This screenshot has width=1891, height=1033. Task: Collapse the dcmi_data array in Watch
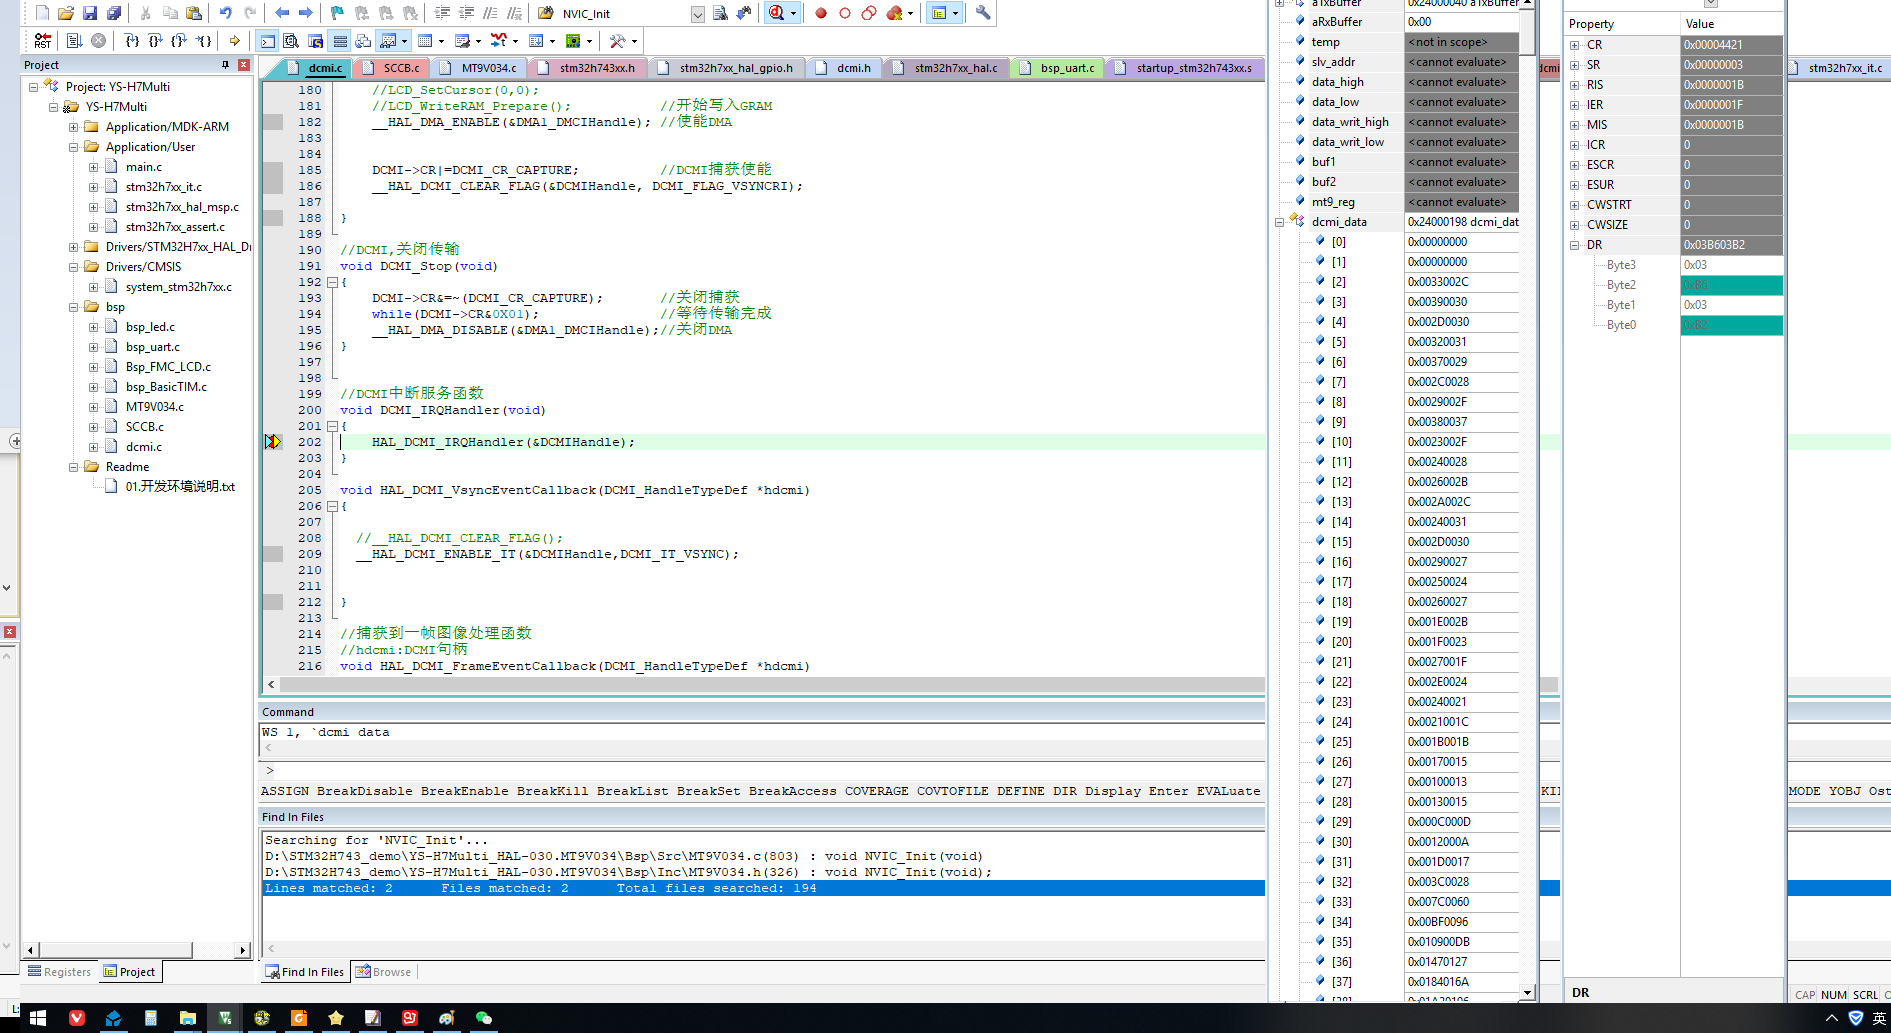(1279, 222)
